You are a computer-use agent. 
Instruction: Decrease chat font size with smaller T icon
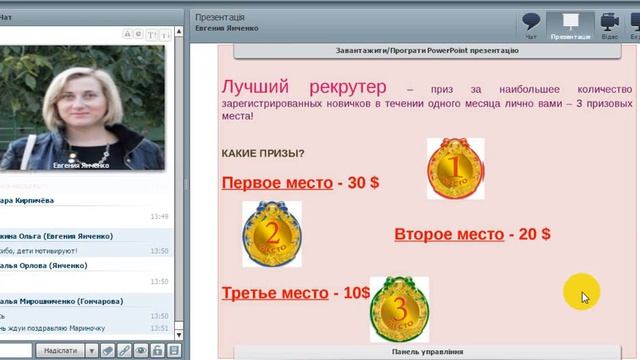click(164, 35)
